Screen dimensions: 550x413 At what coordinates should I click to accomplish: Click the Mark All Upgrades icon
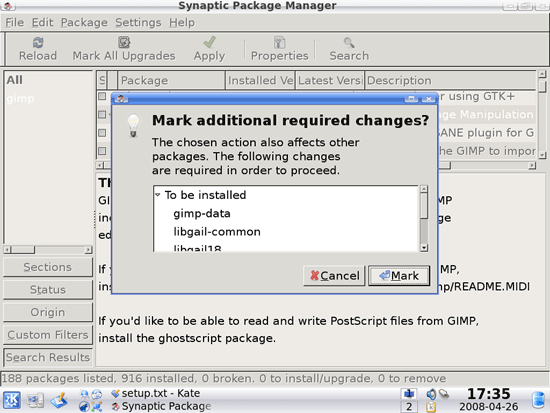coord(124,42)
